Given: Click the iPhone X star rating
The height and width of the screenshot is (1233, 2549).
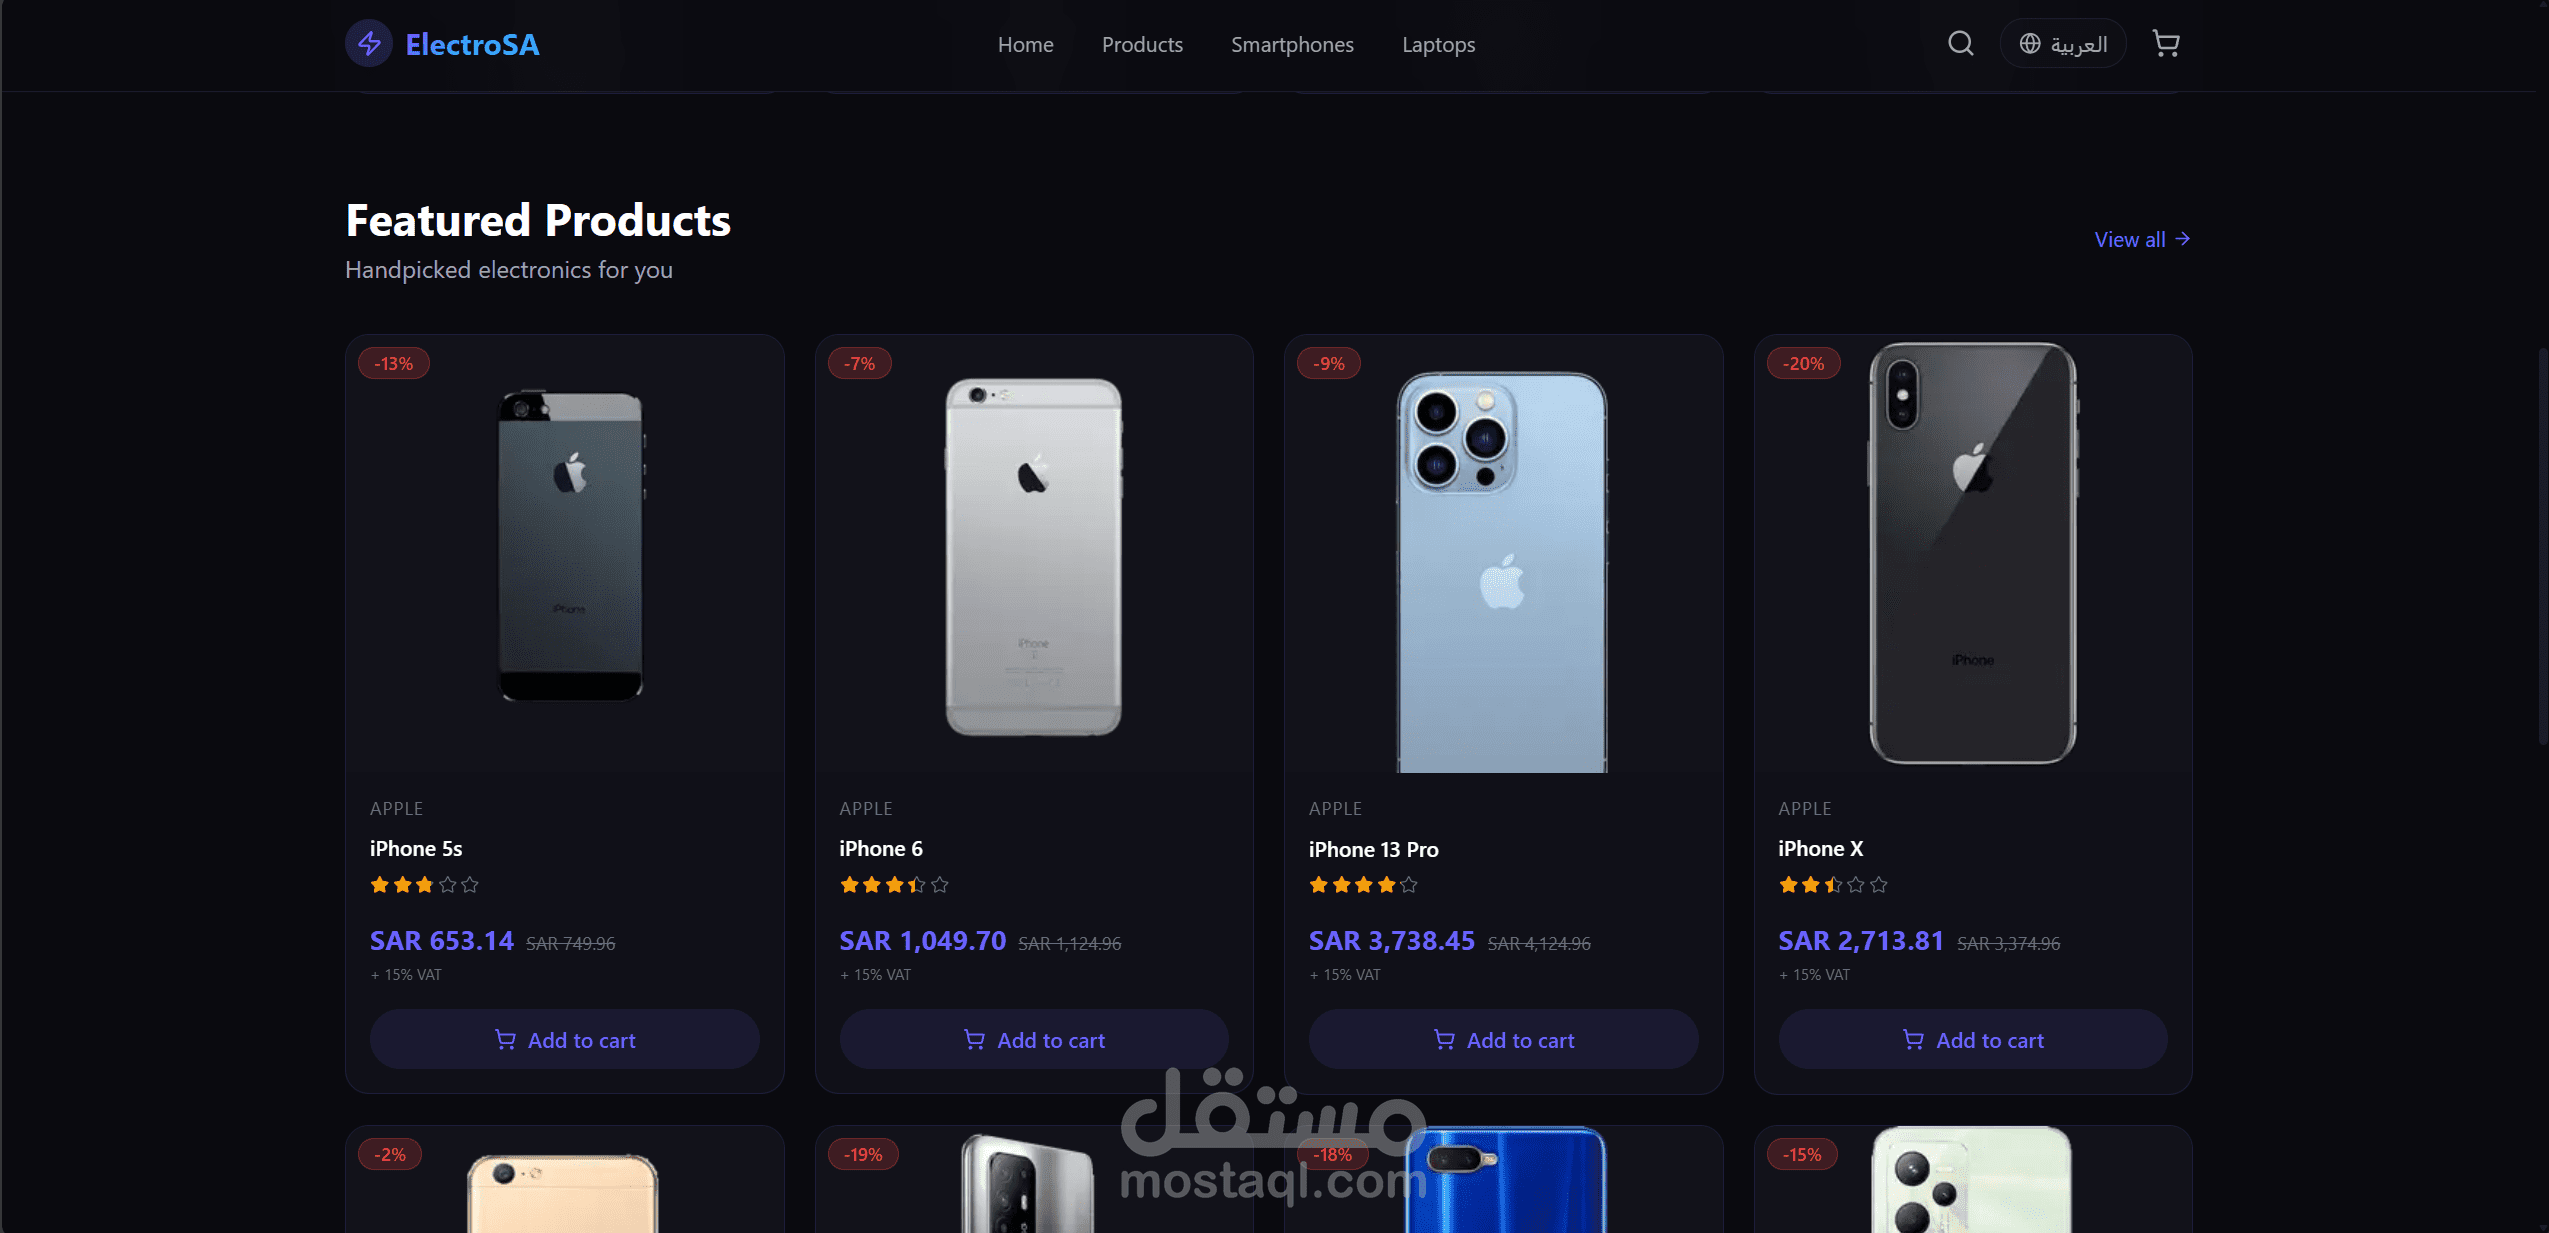Looking at the screenshot, I should point(1833,884).
